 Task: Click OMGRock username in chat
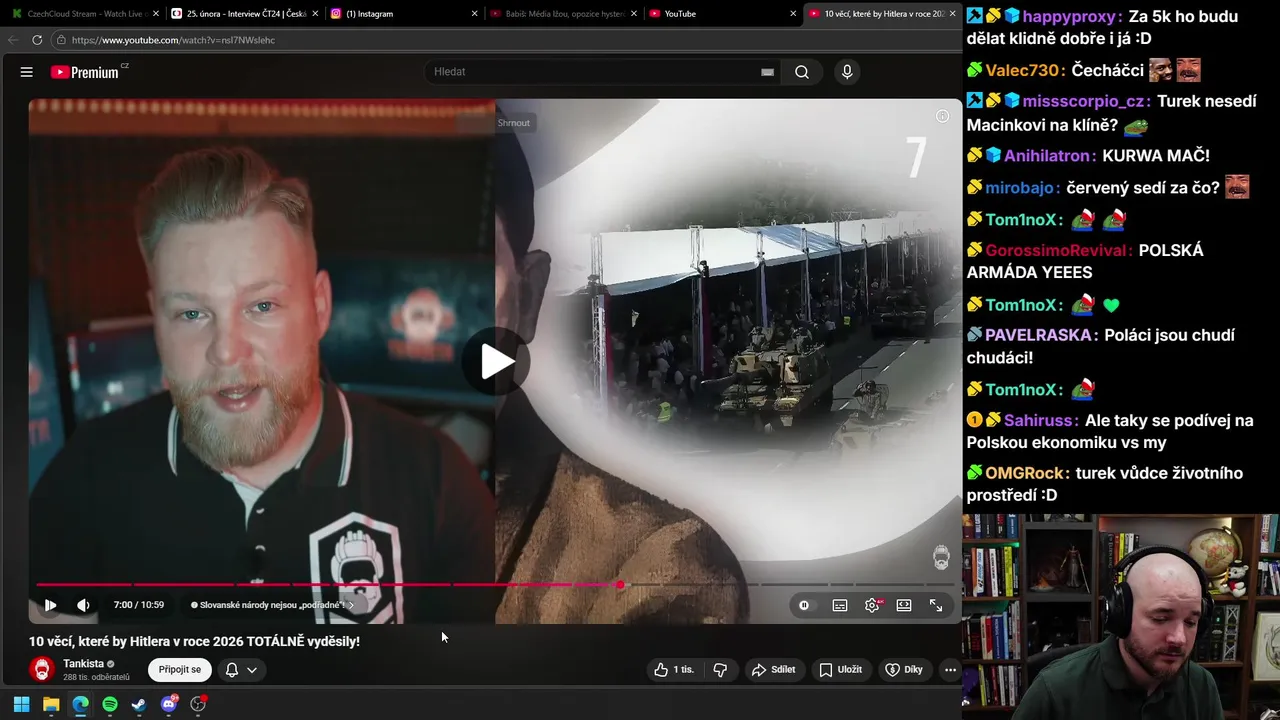1027,473
